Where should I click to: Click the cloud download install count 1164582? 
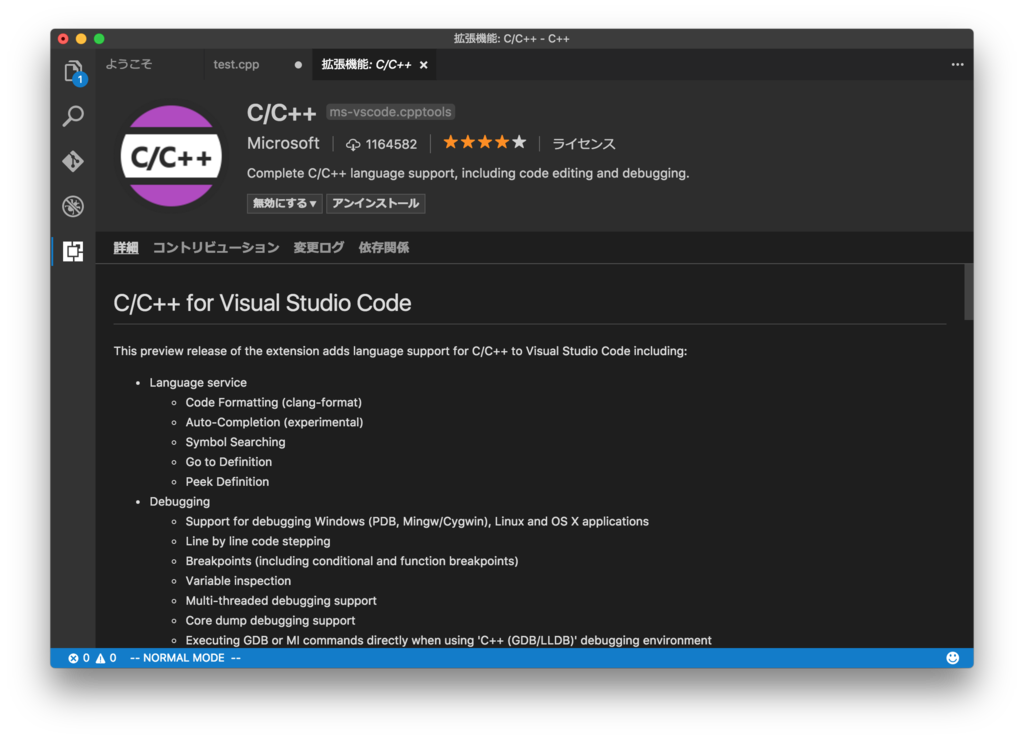point(381,144)
